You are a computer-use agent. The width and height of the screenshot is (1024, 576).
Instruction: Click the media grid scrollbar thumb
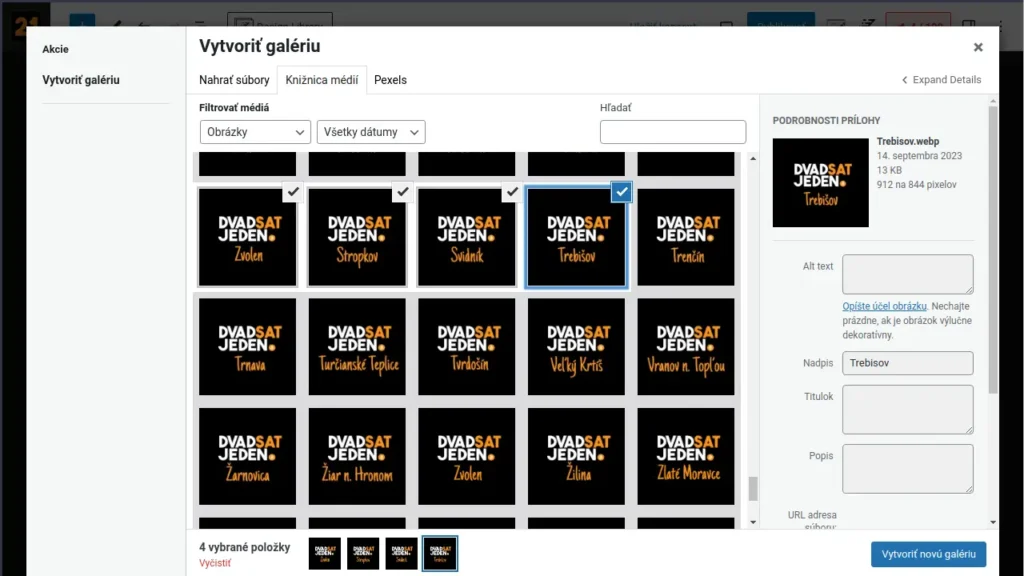[x=753, y=488]
